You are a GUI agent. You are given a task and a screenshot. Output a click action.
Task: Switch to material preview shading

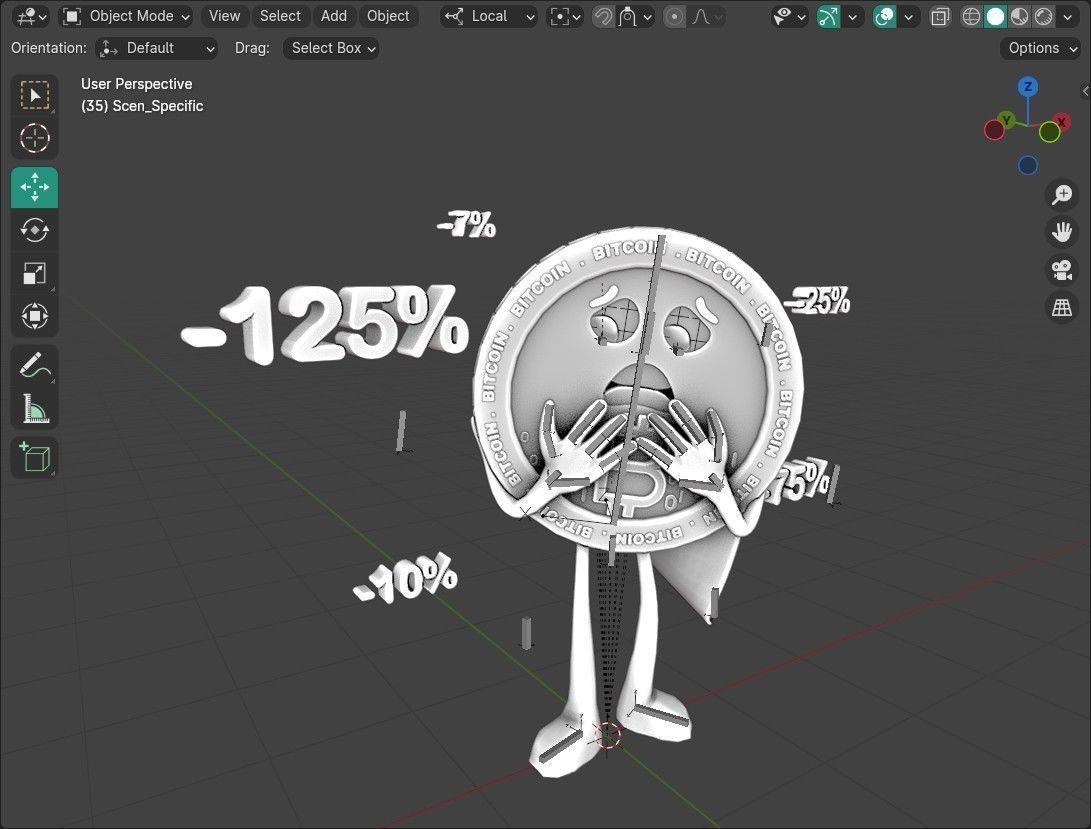[x=1019, y=16]
